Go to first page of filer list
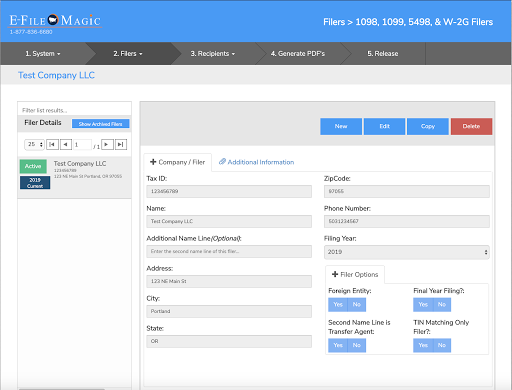 [x=52, y=144]
